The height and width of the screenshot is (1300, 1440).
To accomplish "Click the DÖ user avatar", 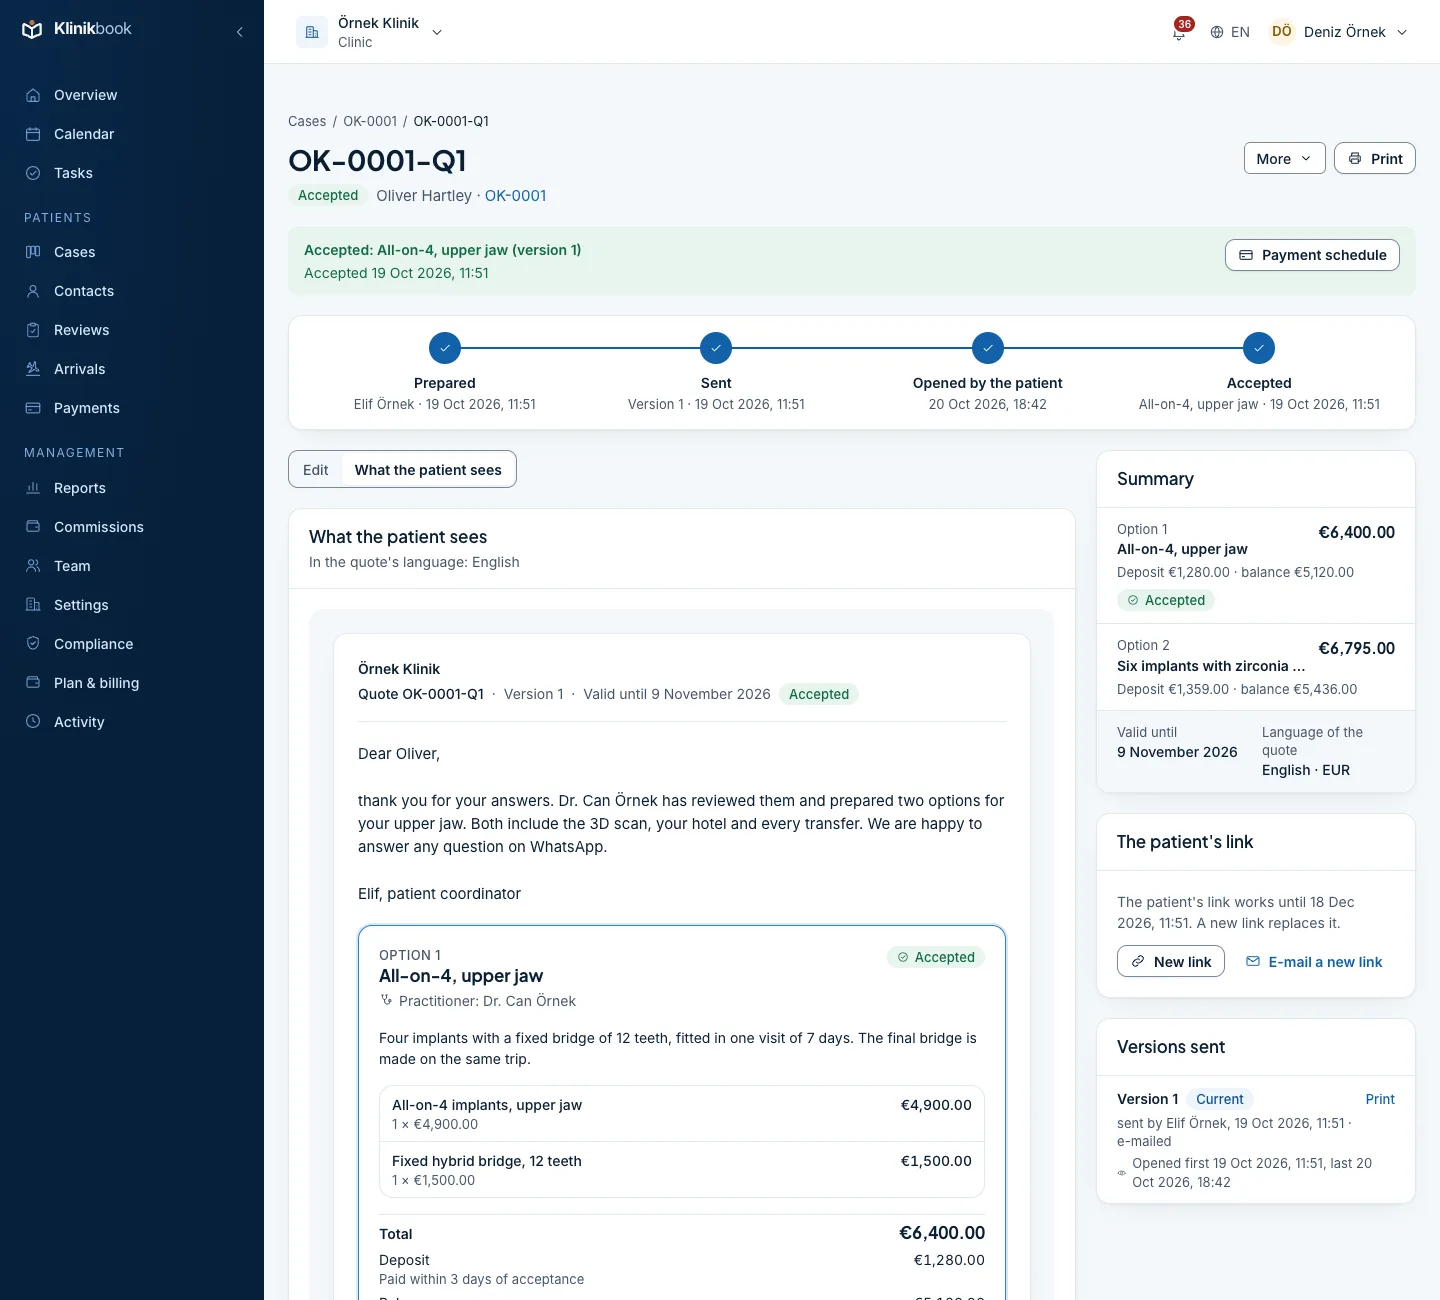I will coord(1282,32).
